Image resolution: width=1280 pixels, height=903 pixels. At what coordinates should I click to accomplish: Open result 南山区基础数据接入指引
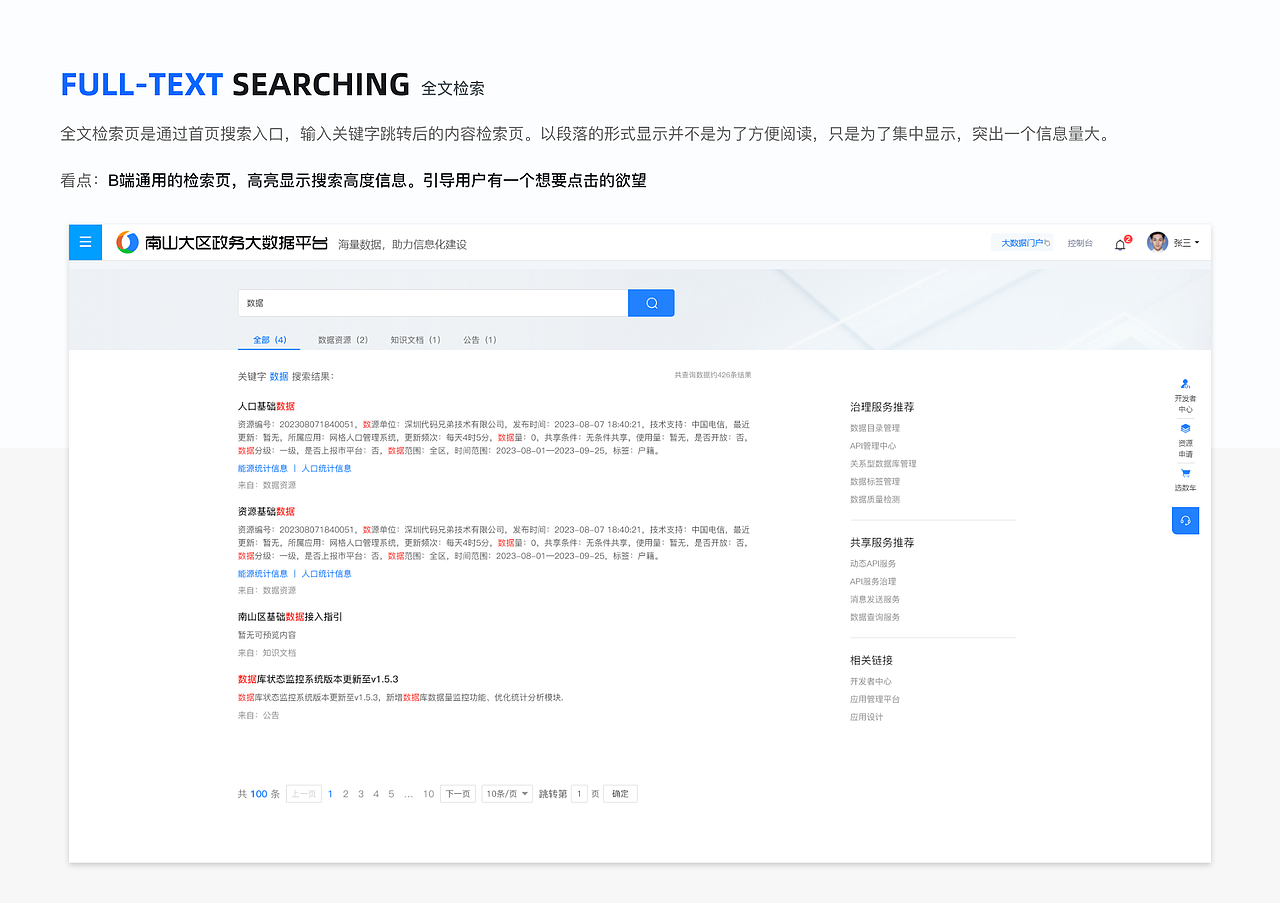(290, 617)
